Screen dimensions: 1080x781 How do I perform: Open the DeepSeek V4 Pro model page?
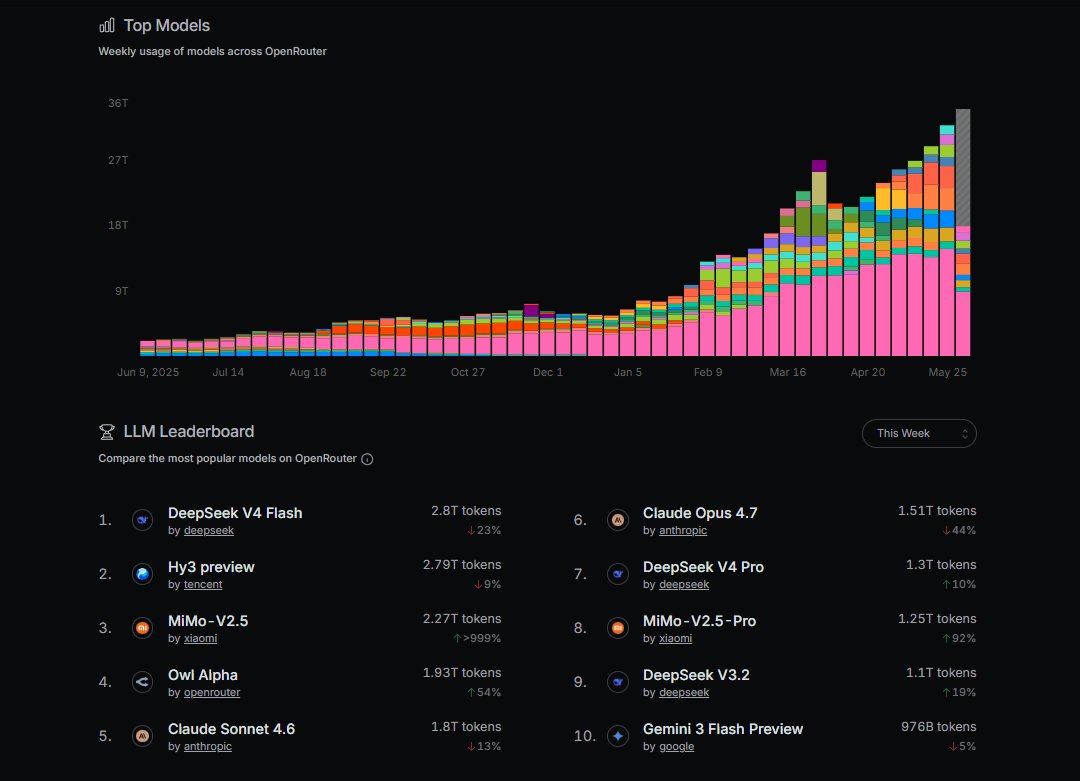703,567
